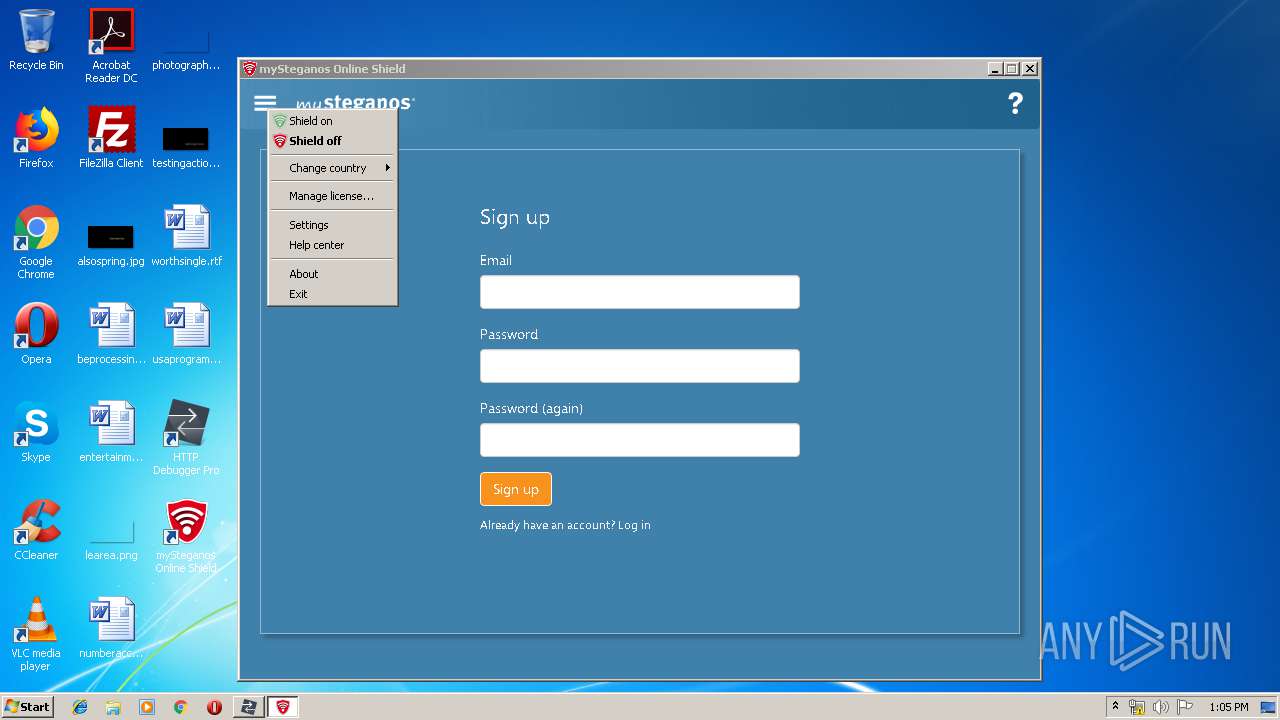Image resolution: width=1280 pixels, height=720 pixels.
Task: Open HTTP Debugger Pro desktop icon
Action: pyautogui.click(x=186, y=438)
